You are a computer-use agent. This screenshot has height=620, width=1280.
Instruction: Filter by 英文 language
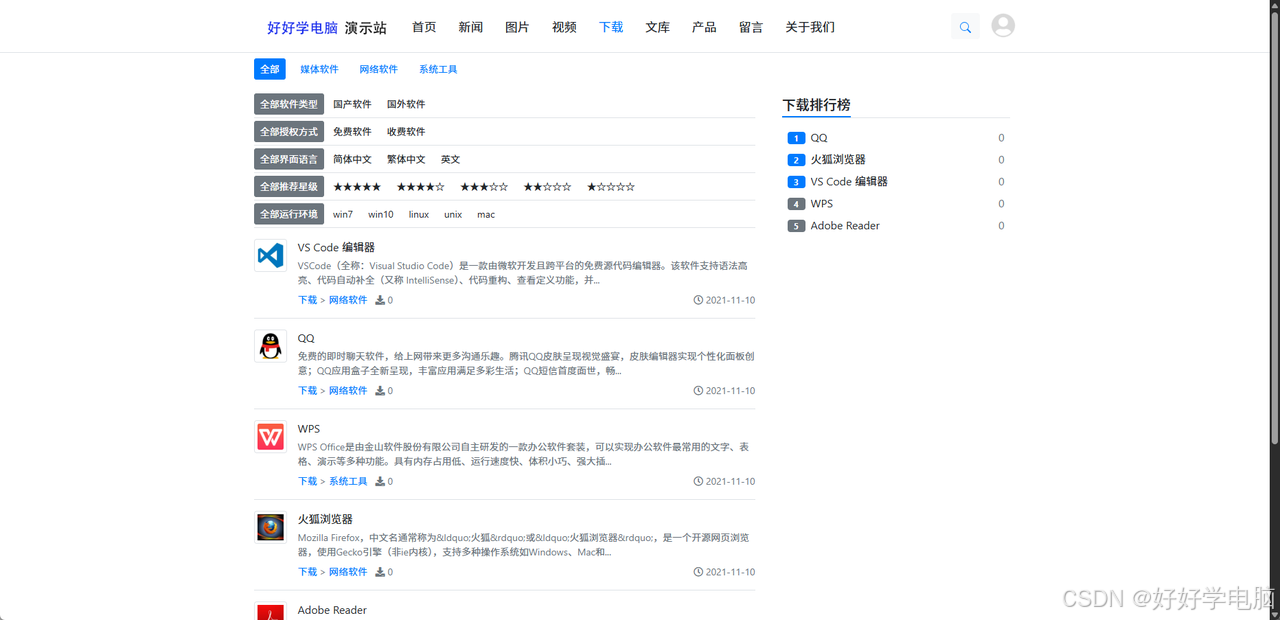pyautogui.click(x=450, y=159)
